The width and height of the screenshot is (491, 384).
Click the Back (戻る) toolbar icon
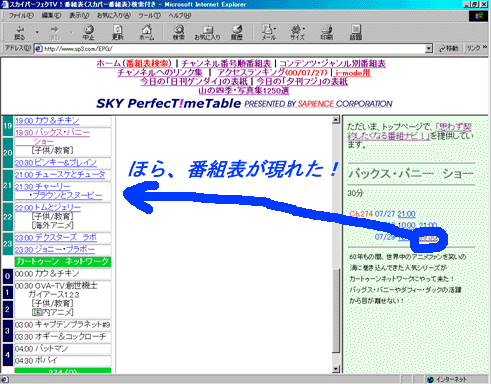20,32
